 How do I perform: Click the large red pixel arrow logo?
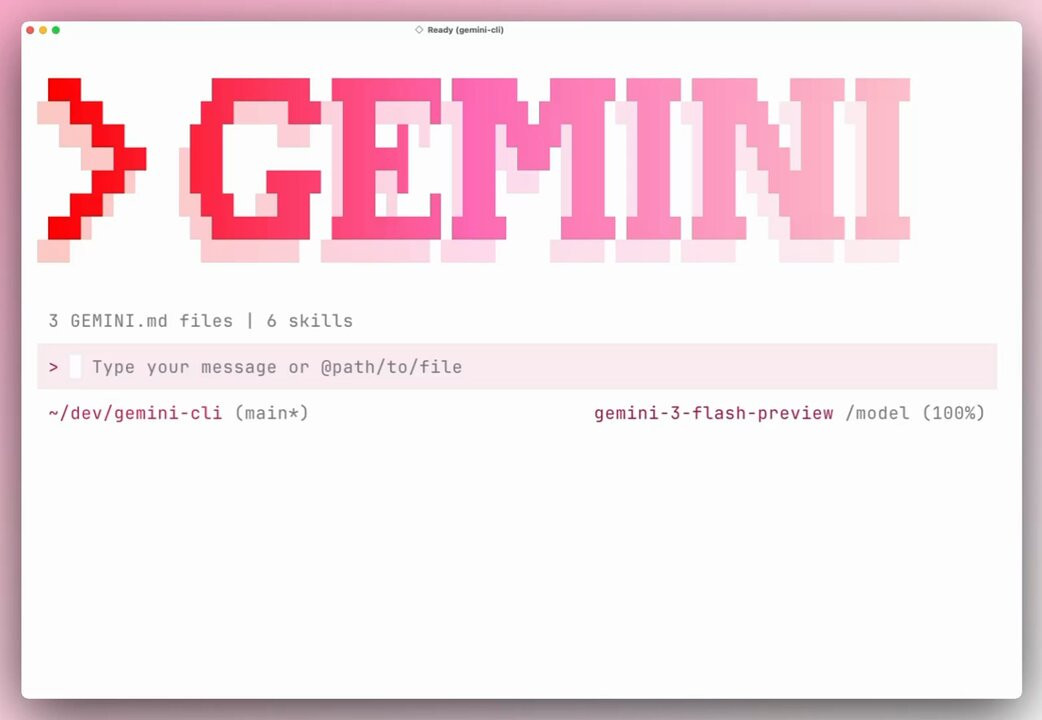(92, 170)
